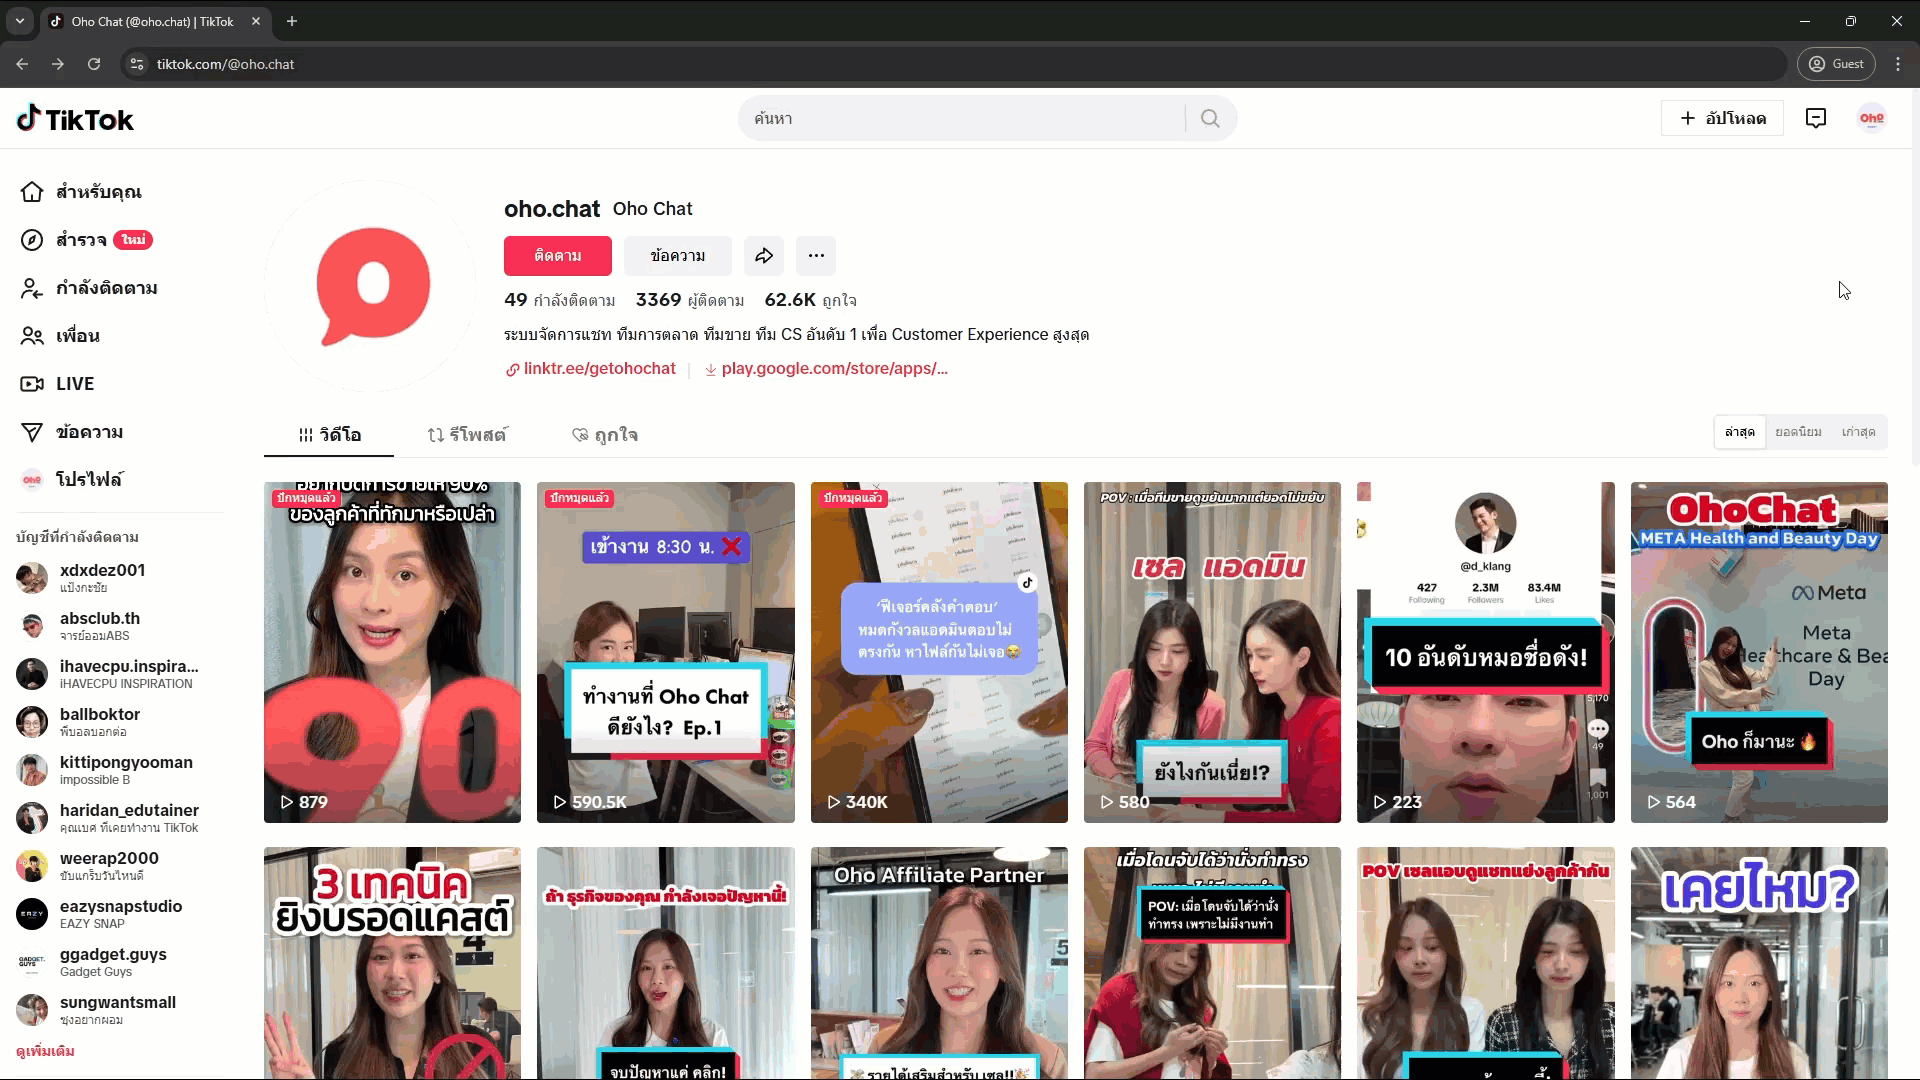Click the 3369 ผู้ติดตาม followers count
Image resolution: width=1920 pixels, height=1080 pixels.
690,300
